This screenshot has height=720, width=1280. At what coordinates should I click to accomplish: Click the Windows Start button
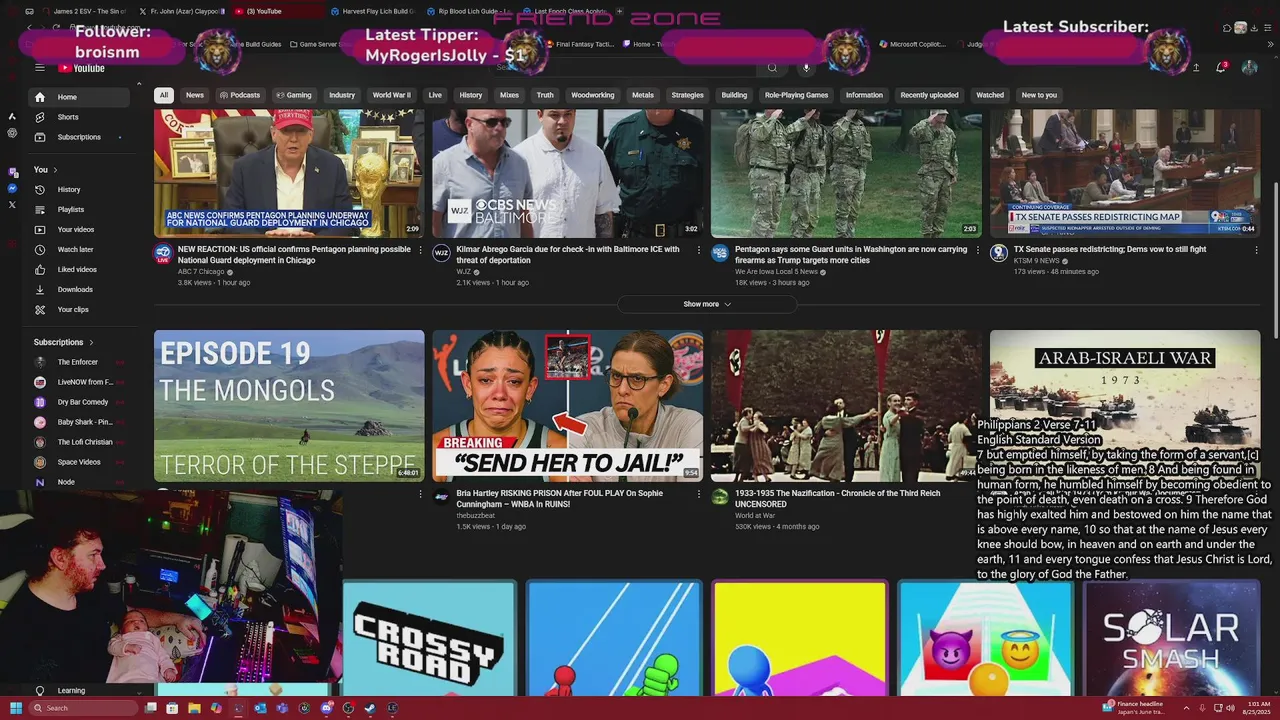pos(15,708)
